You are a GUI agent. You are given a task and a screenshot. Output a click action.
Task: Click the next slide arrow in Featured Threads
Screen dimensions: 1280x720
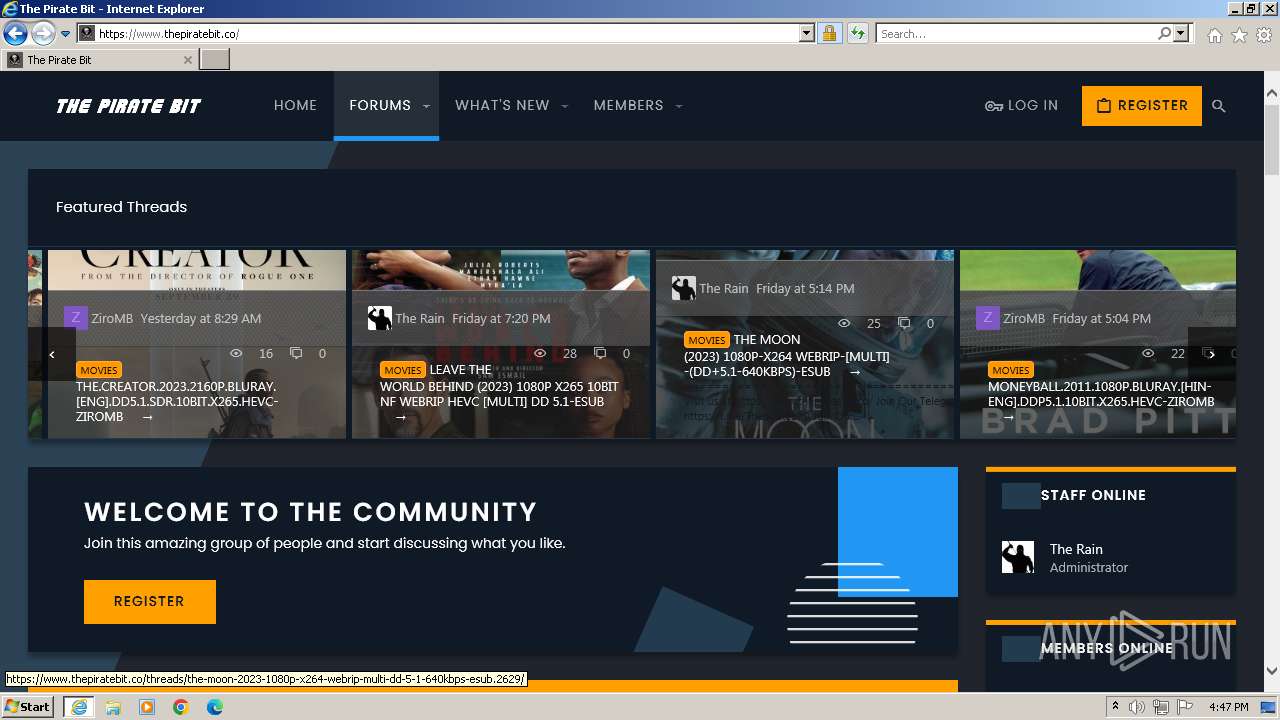(x=1212, y=354)
